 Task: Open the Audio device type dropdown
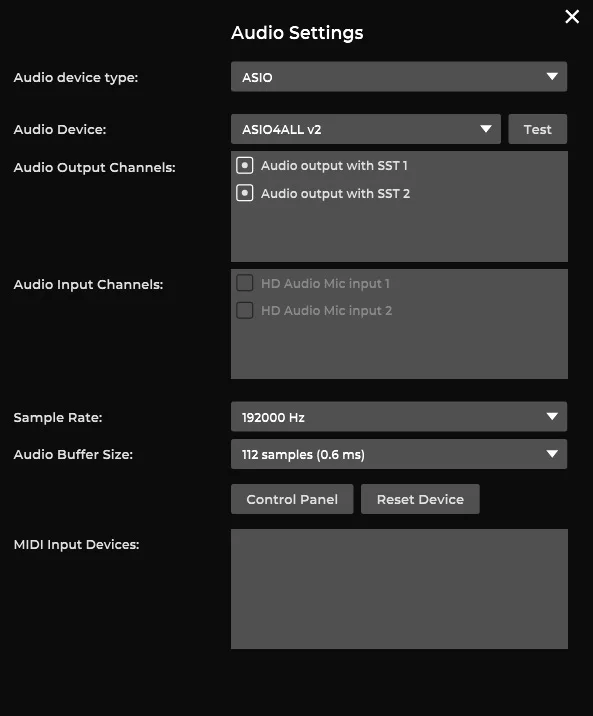399,77
